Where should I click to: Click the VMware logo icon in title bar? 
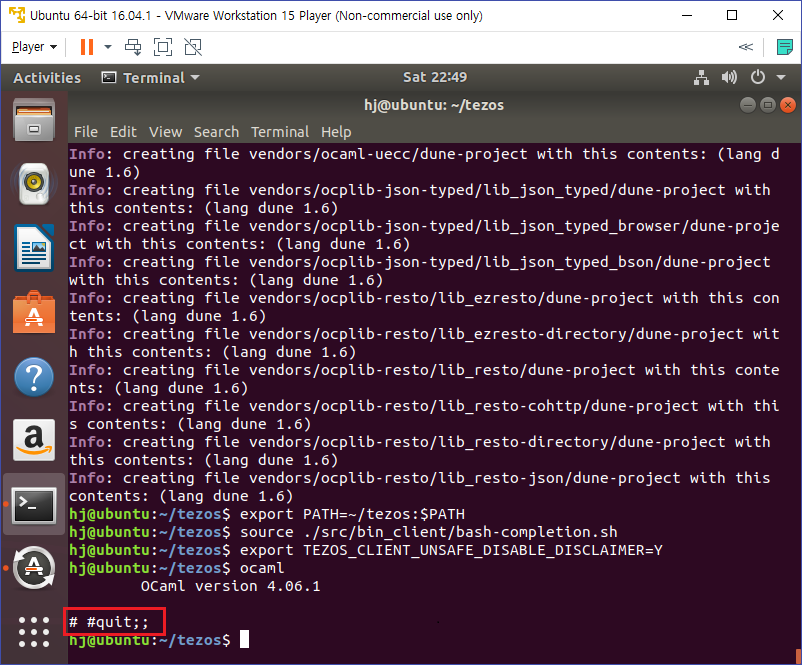coord(16,15)
